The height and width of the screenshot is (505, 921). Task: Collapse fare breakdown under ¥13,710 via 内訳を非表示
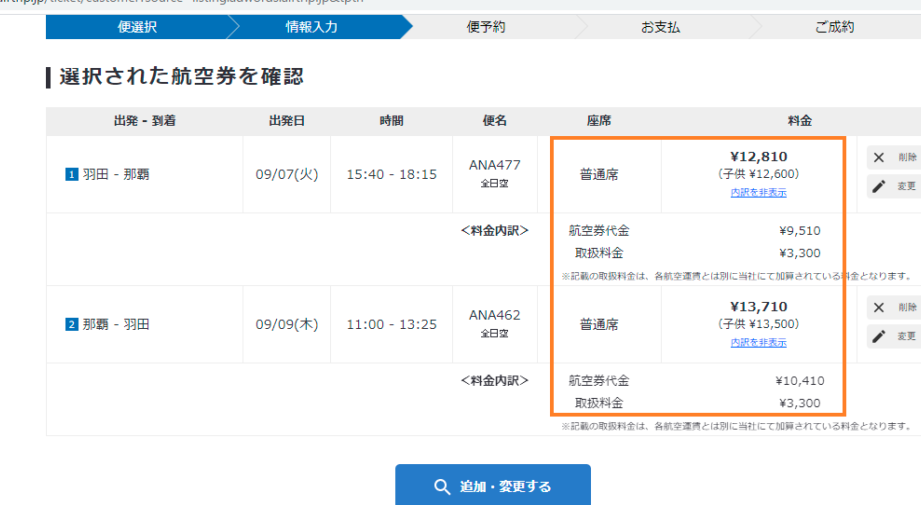point(758,343)
